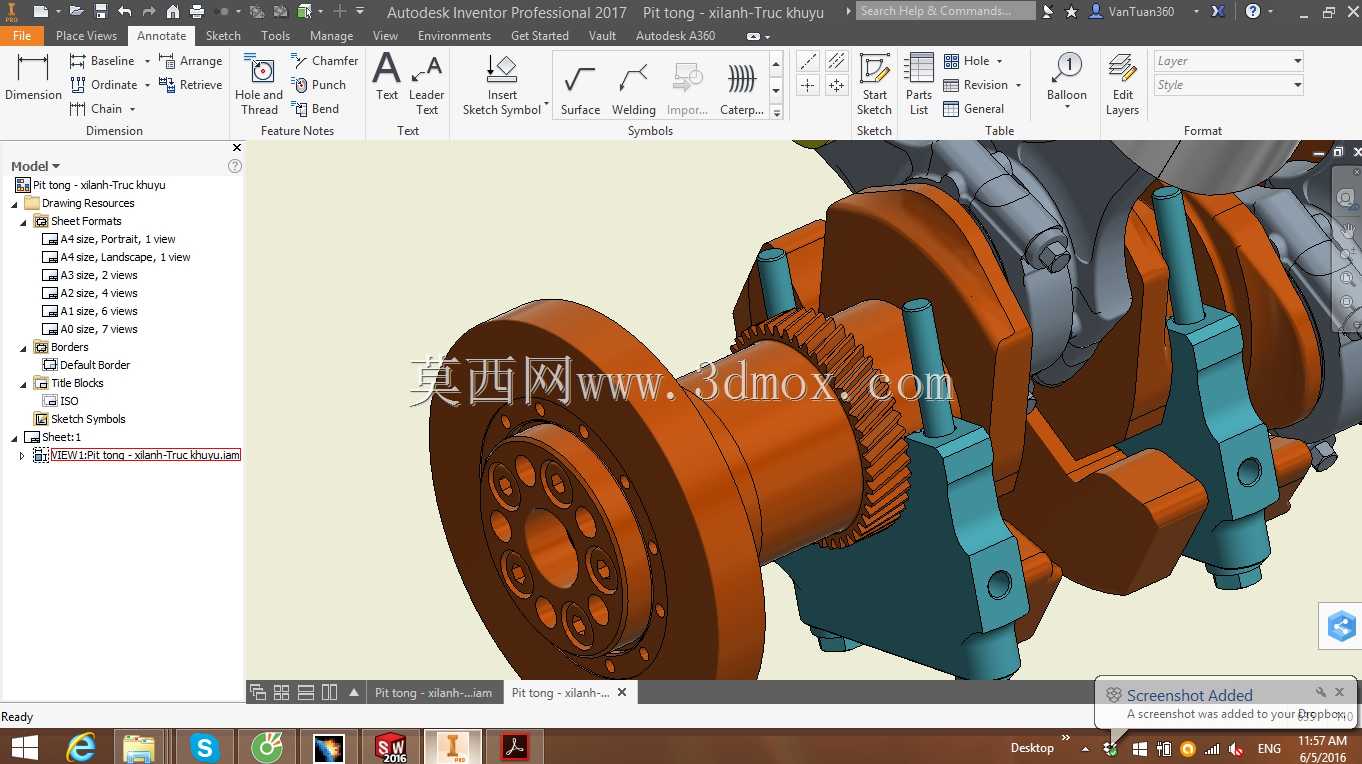Open the Revision table dropdown arrow
Image resolution: width=1362 pixels, height=764 pixels.
coord(1018,85)
